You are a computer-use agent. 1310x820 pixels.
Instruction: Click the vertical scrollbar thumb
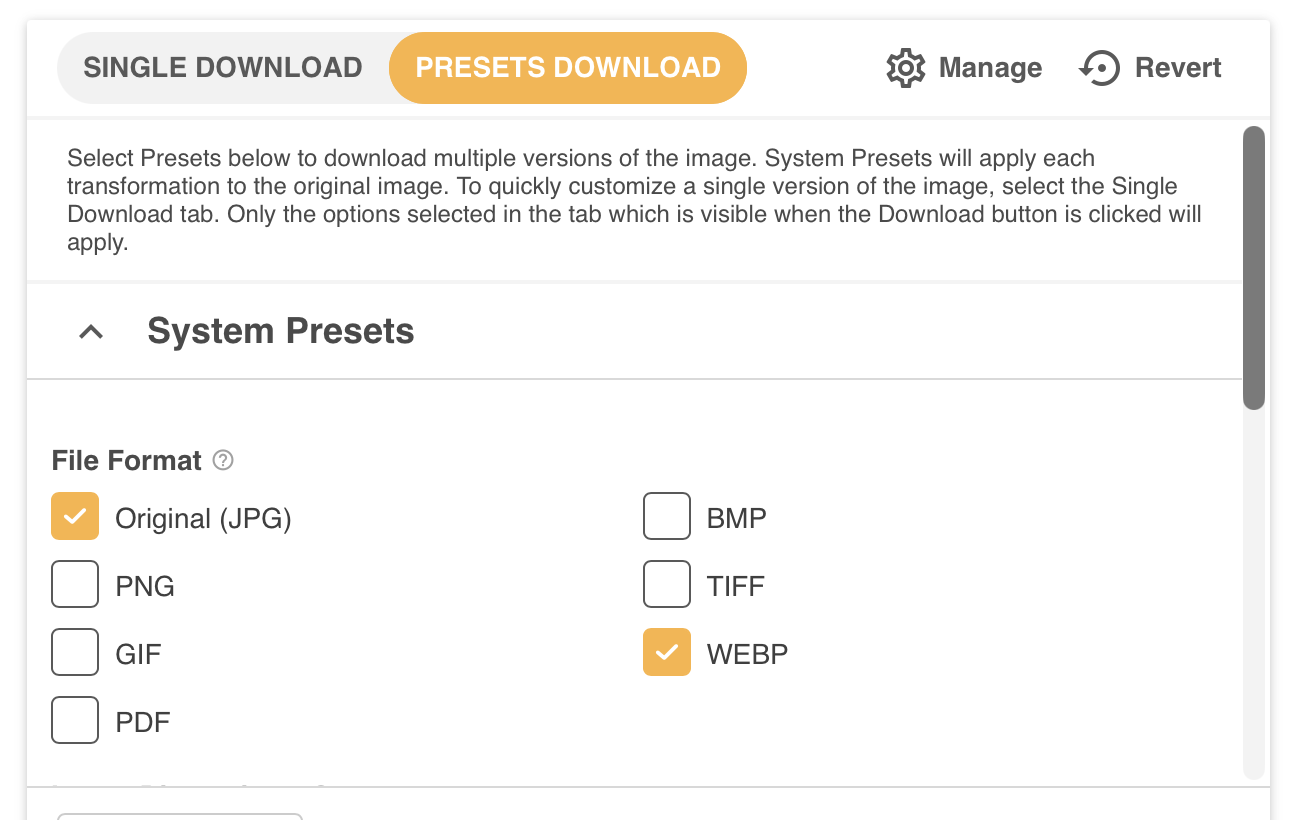1254,267
